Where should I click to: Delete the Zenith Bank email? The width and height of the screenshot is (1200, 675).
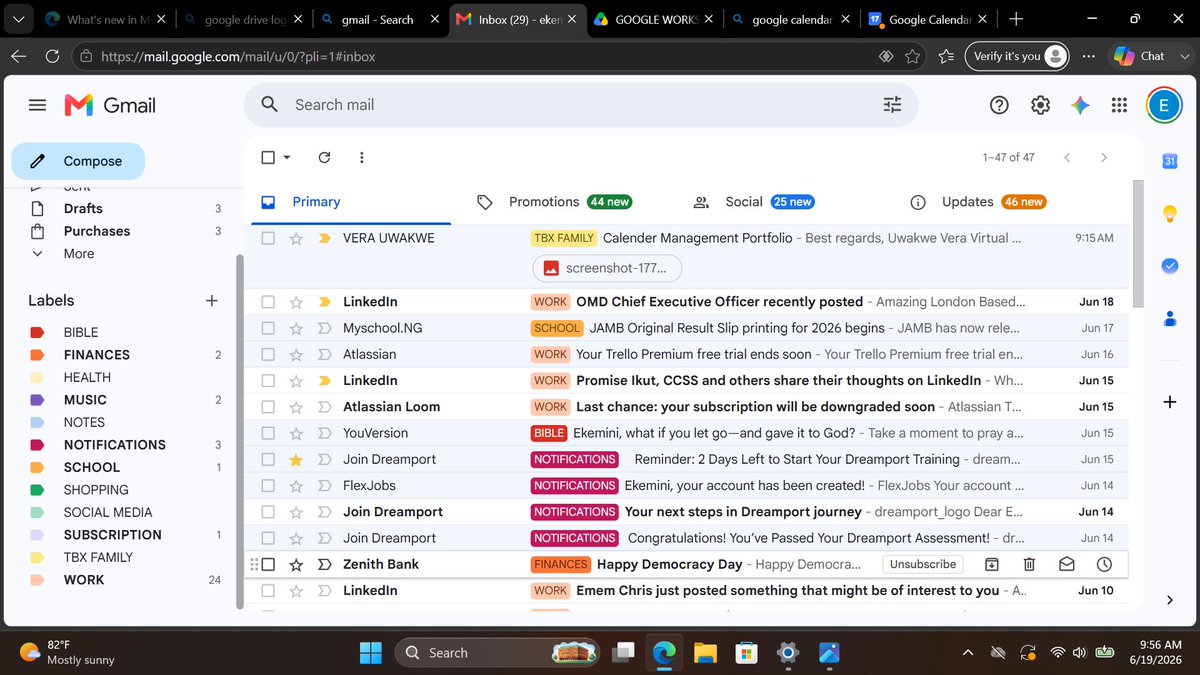click(x=1029, y=564)
